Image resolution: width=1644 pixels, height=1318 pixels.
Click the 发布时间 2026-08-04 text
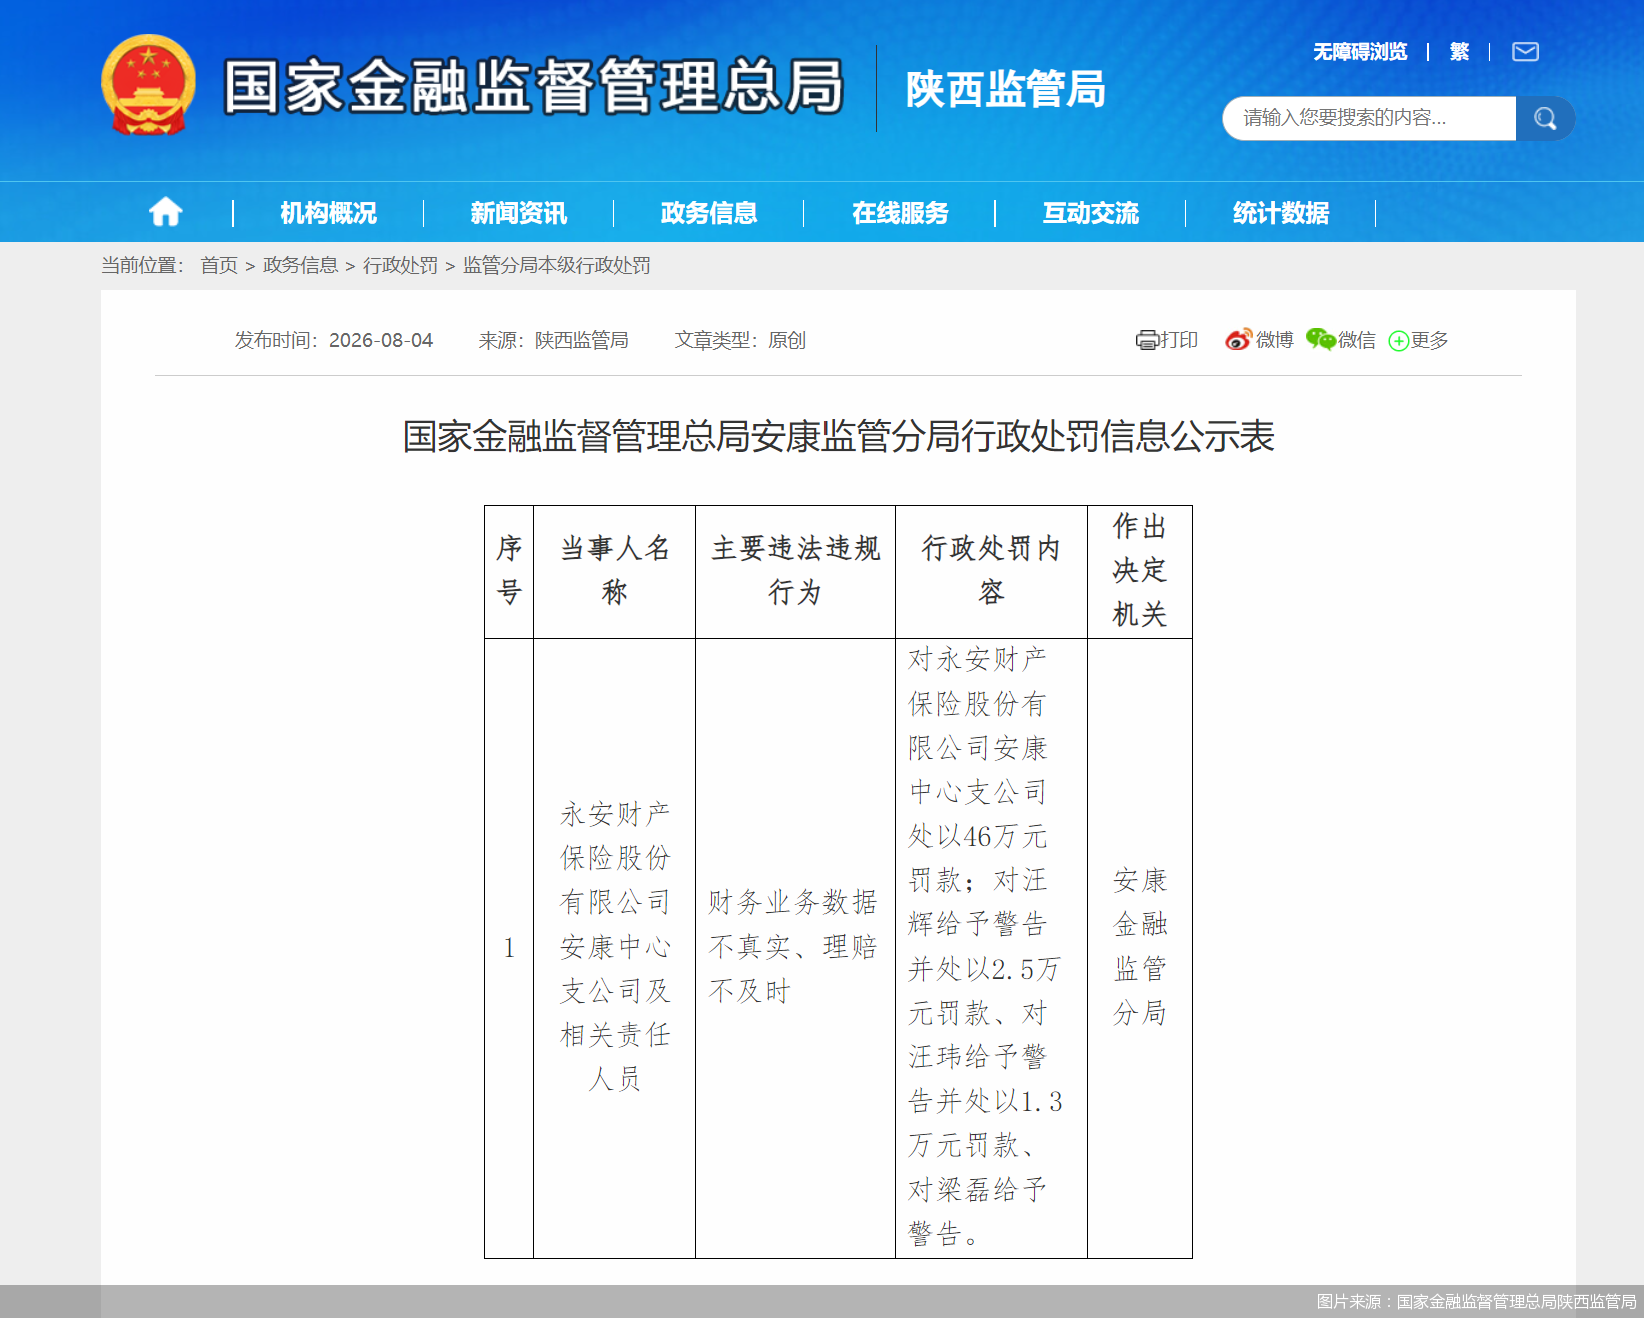click(x=334, y=340)
